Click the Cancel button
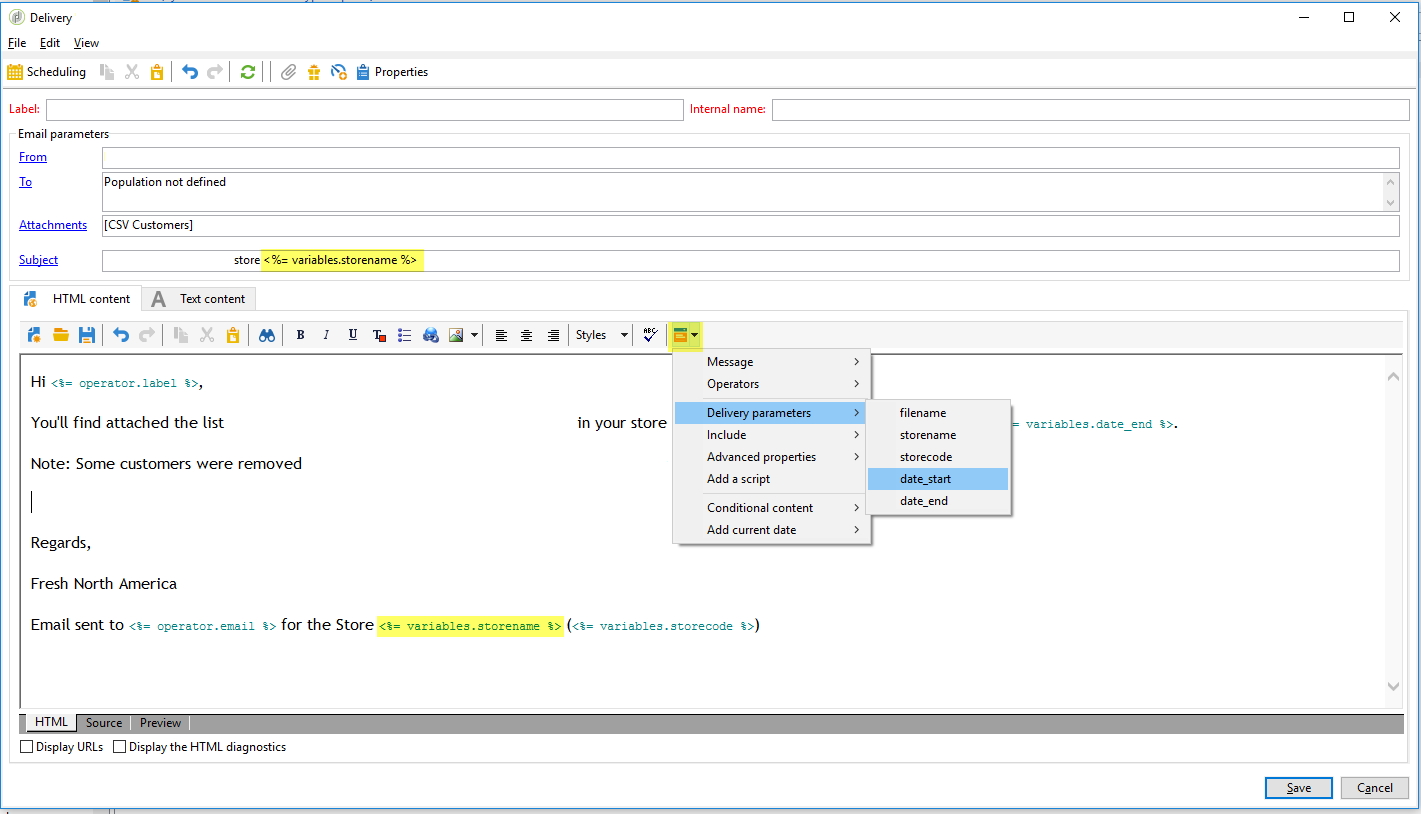 (1374, 788)
